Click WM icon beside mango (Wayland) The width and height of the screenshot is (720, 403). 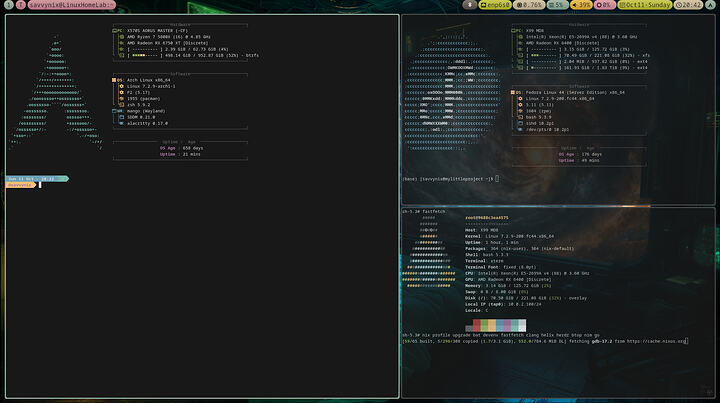click(115, 111)
